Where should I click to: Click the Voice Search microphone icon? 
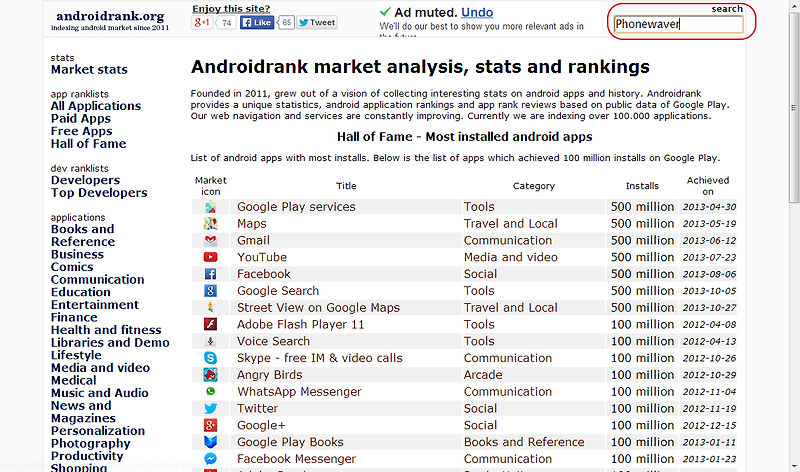(x=210, y=341)
